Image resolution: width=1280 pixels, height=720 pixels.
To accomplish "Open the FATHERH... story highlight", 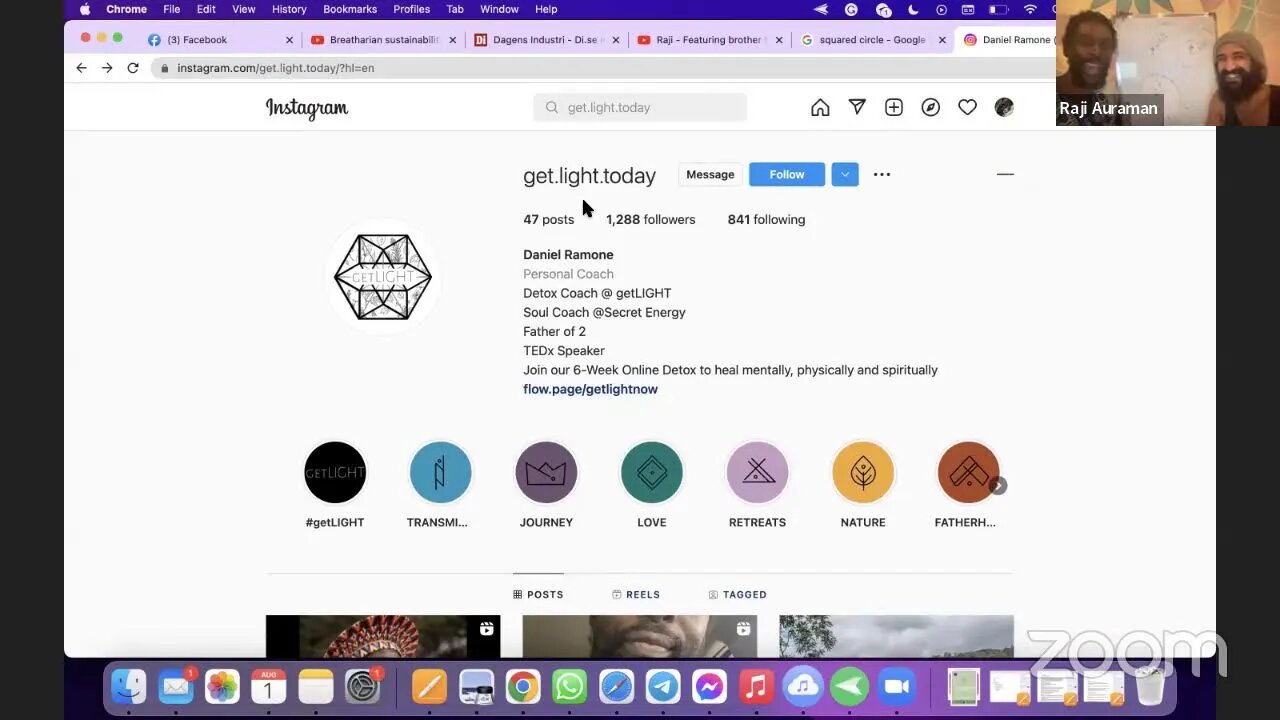I will coord(967,472).
